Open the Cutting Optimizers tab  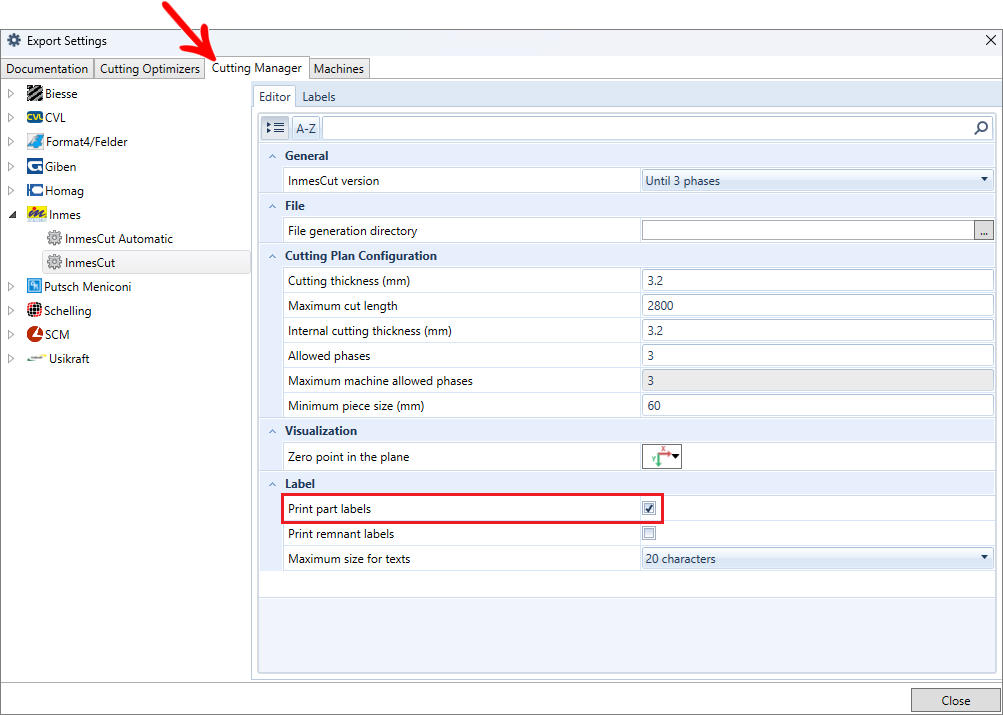coord(150,68)
